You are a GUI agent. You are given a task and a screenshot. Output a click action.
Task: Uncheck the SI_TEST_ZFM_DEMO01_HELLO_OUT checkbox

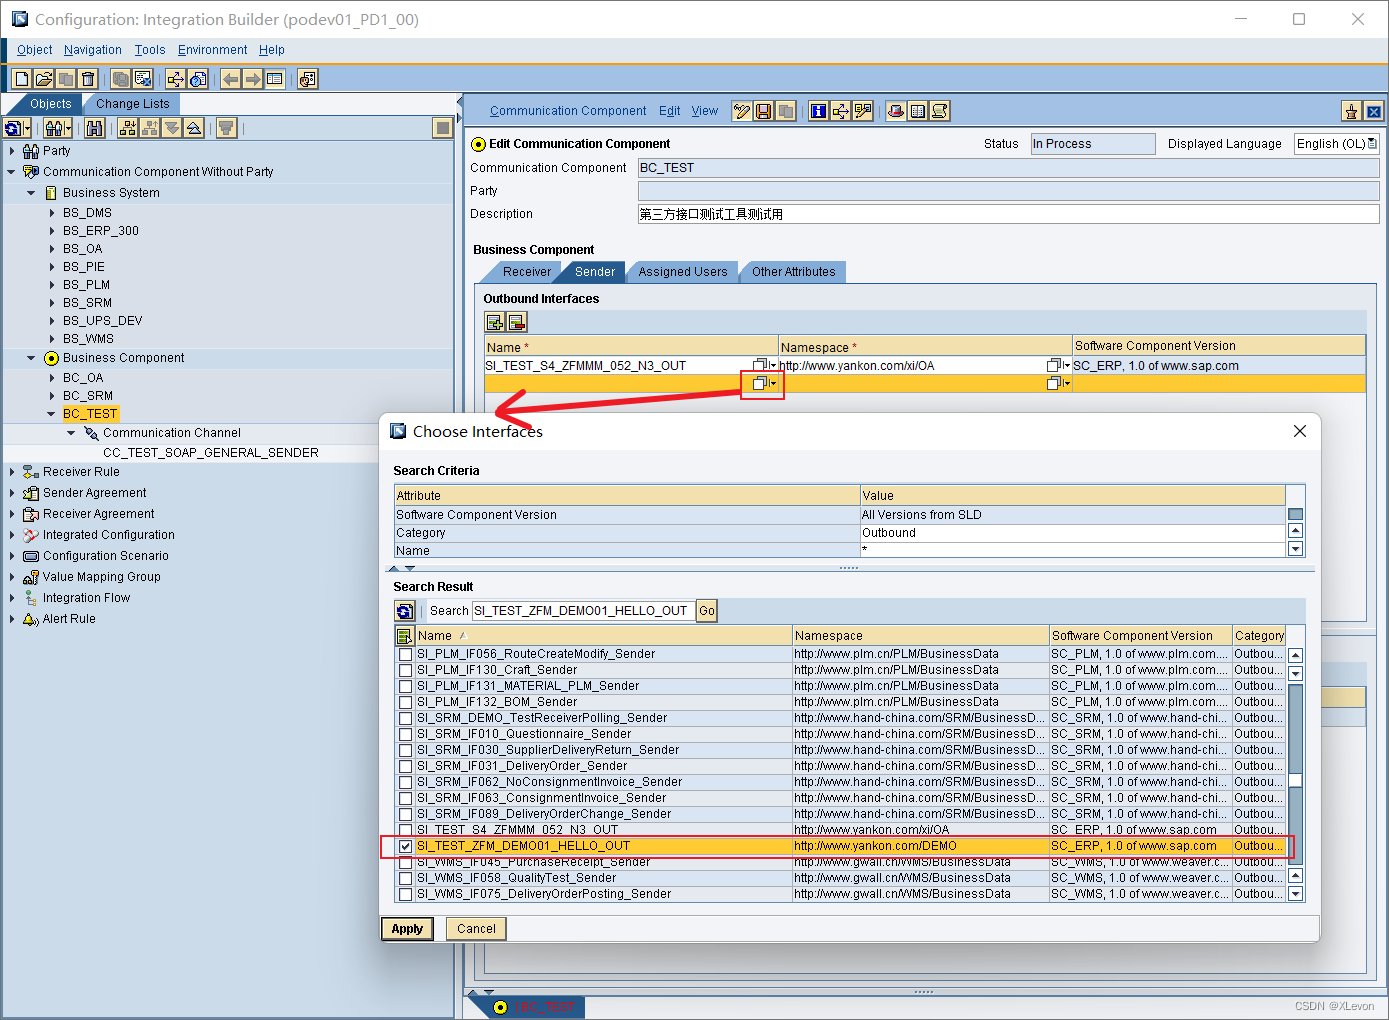405,846
